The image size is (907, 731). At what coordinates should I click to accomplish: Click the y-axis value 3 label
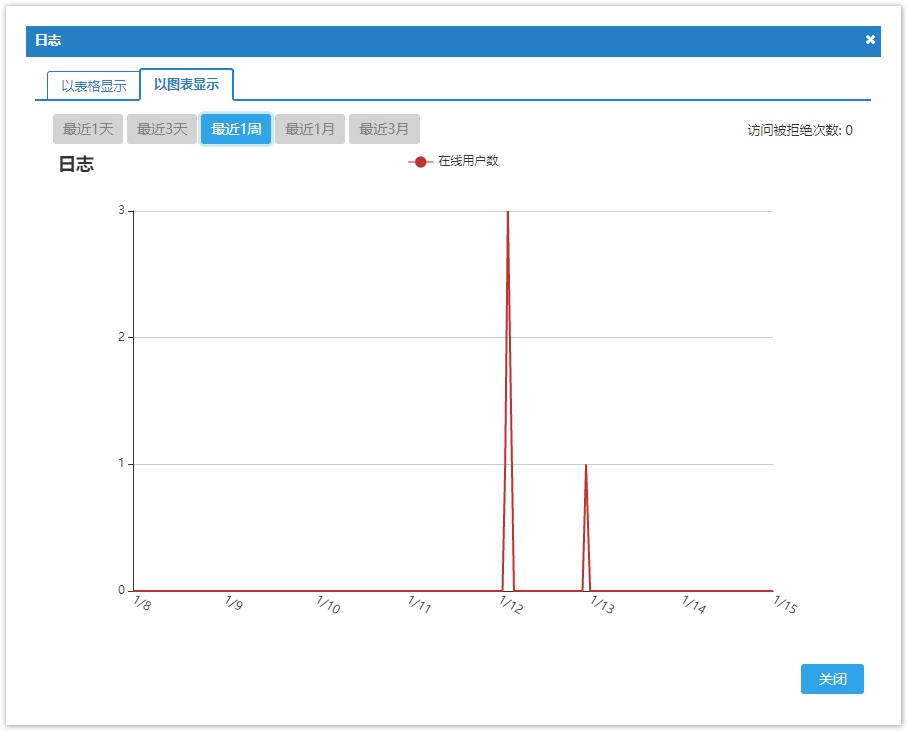pos(121,211)
